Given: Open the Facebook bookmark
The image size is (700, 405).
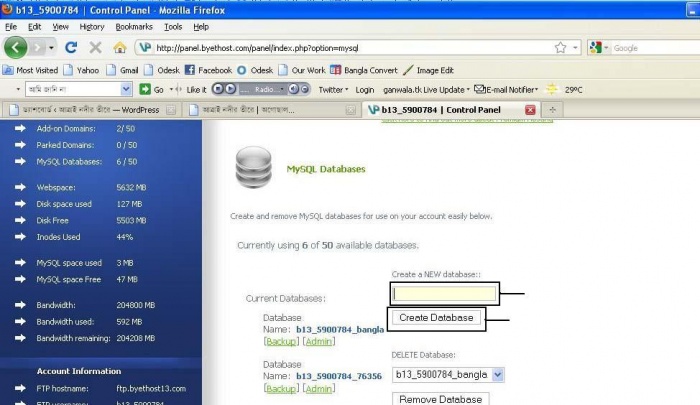Looking at the screenshot, I should 208,70.
